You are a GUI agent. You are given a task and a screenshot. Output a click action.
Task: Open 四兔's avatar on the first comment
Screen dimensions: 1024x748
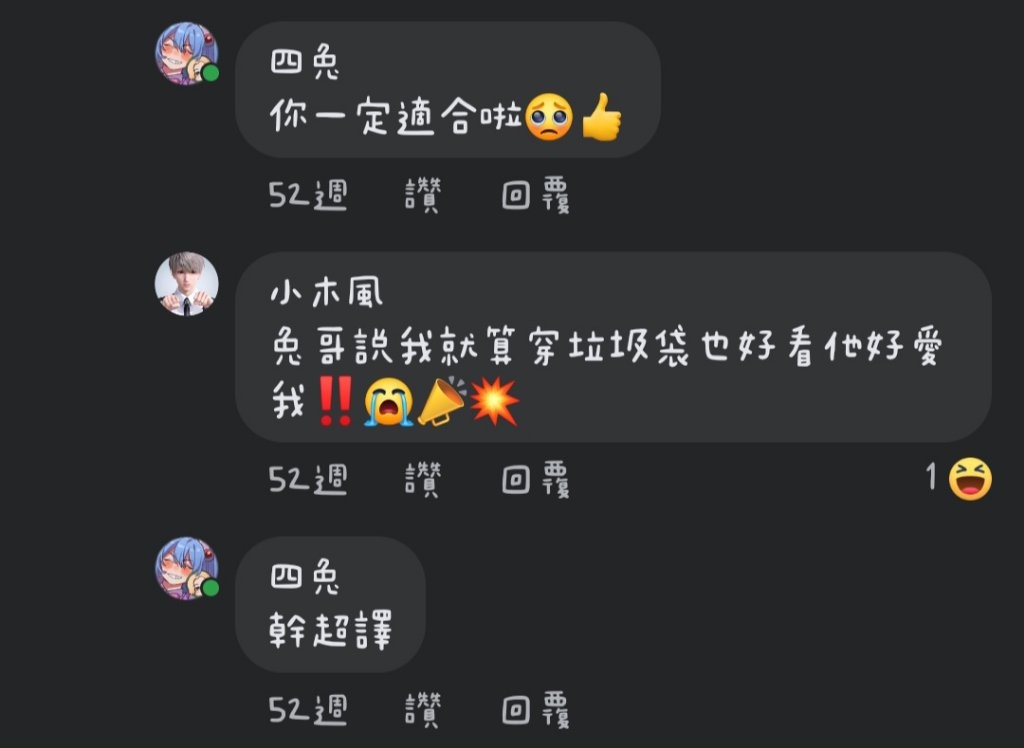(x=187, y=54)
